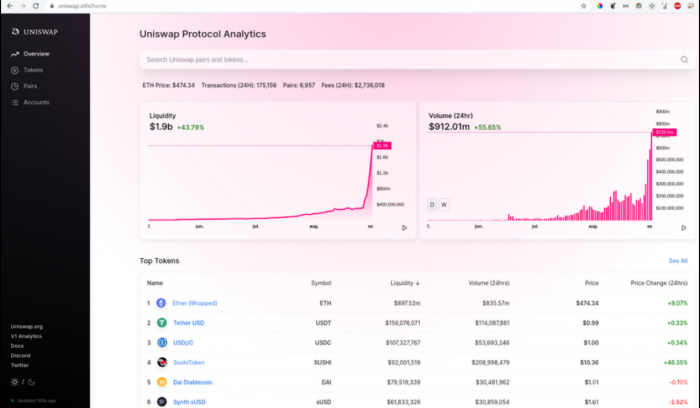Viewport: 700px width, 408px height.
Task: Click the Tokens circle icon
Action: (x=15, y=70)
